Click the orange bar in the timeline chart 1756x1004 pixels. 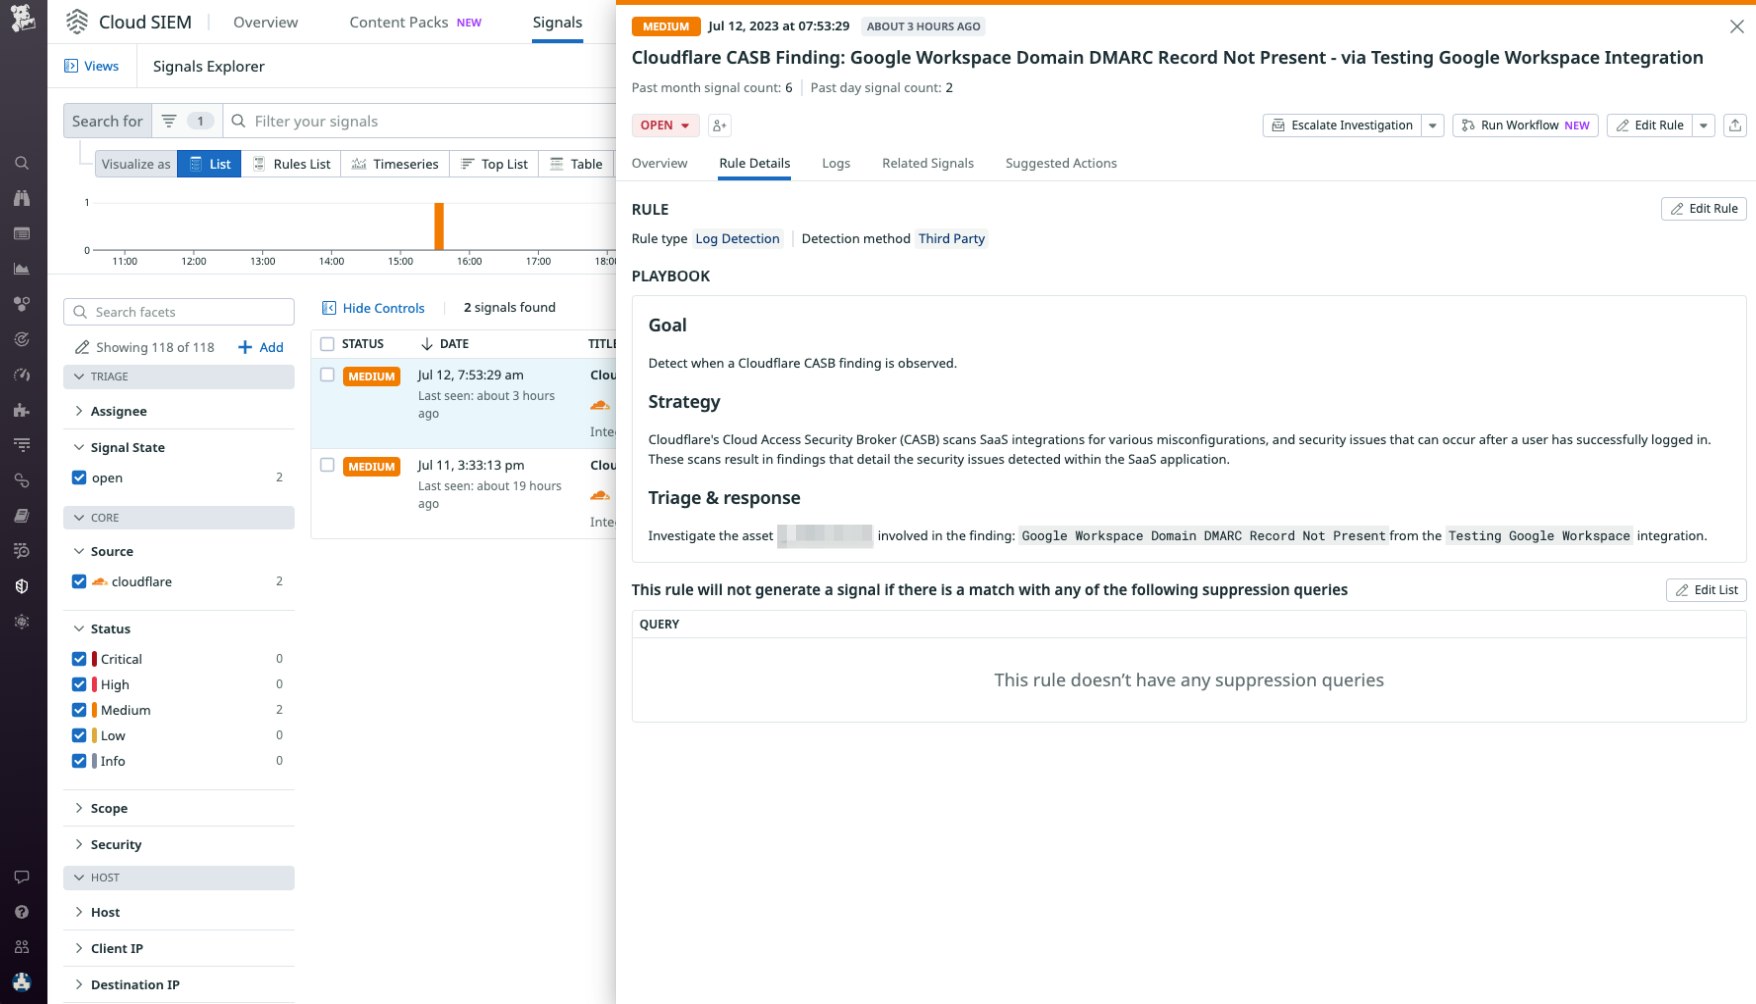click(439, 226)
